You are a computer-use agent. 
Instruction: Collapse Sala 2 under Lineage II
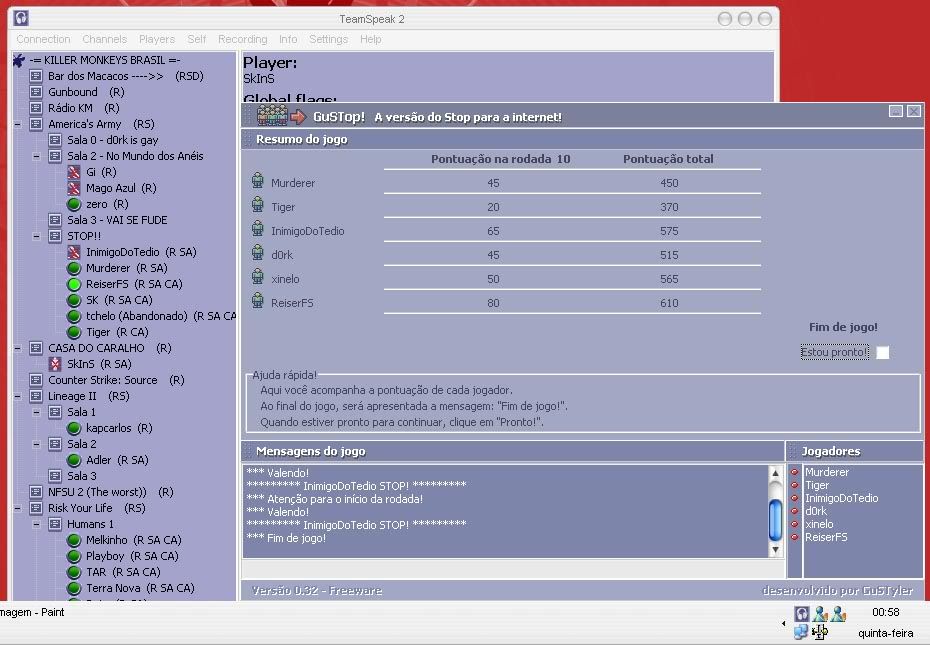coord(36,444)
